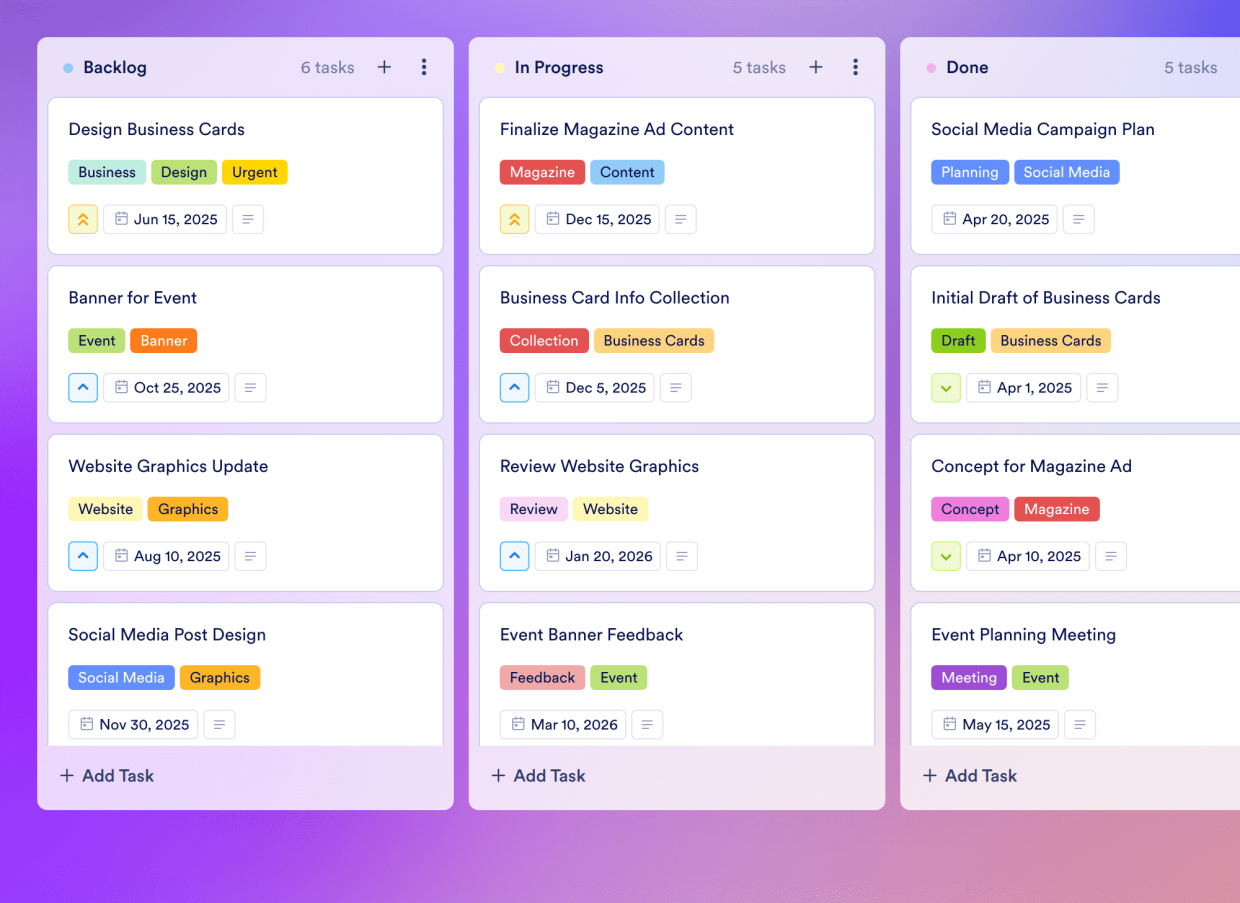Open the Oct 25, 2025 due date picker
Viewport: 1240px width, 903px height.
point(167,387)
